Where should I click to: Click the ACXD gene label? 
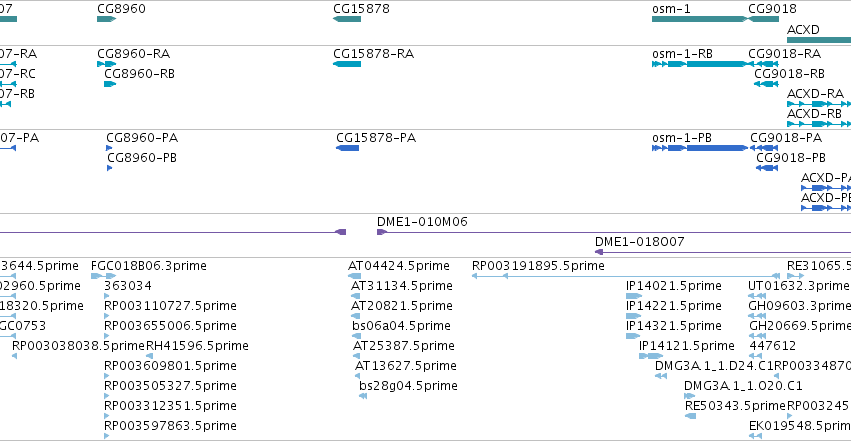(803, 30)
